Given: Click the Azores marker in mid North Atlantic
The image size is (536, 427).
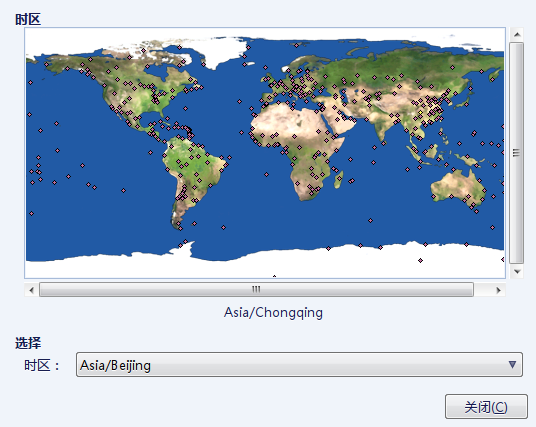Looking at the screenshot, I should pyautogui.click(x=239, y=102).
